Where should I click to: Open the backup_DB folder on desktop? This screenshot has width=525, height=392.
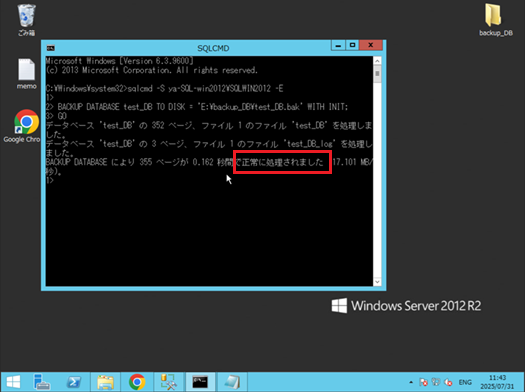click(496, 19)
